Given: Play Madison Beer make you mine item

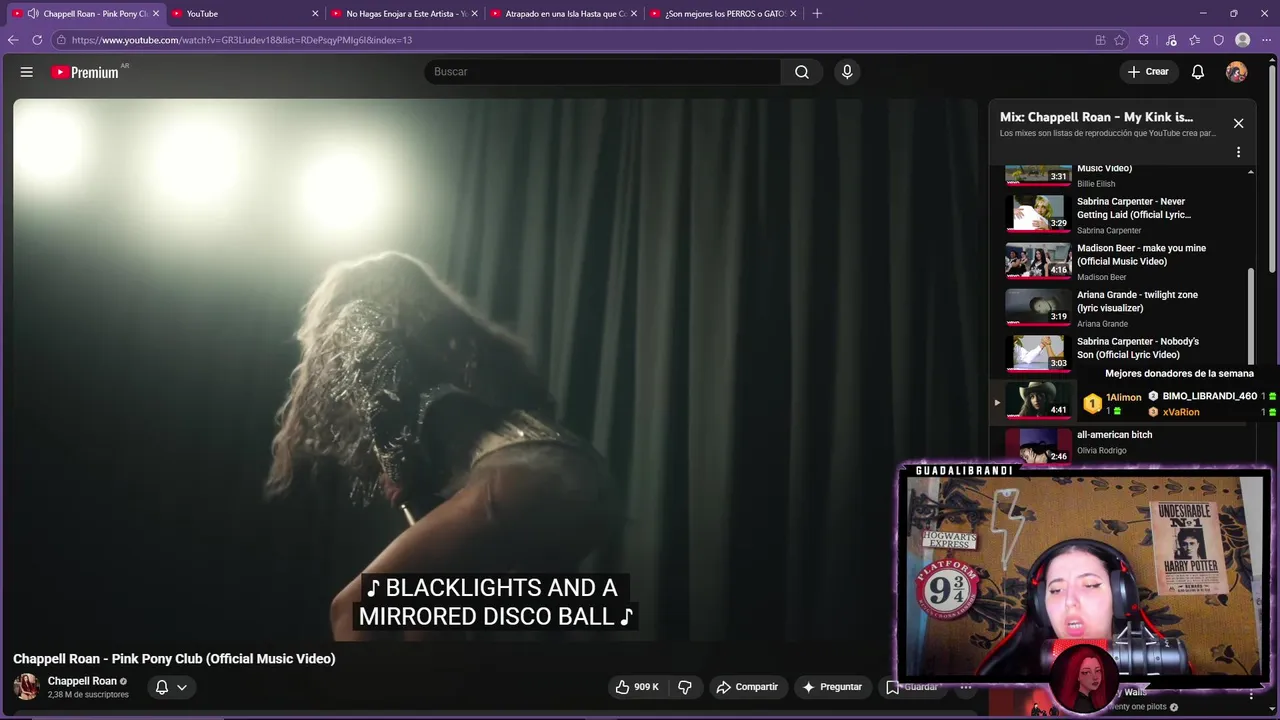Looking at the screenshot, I should [1120, 261].
